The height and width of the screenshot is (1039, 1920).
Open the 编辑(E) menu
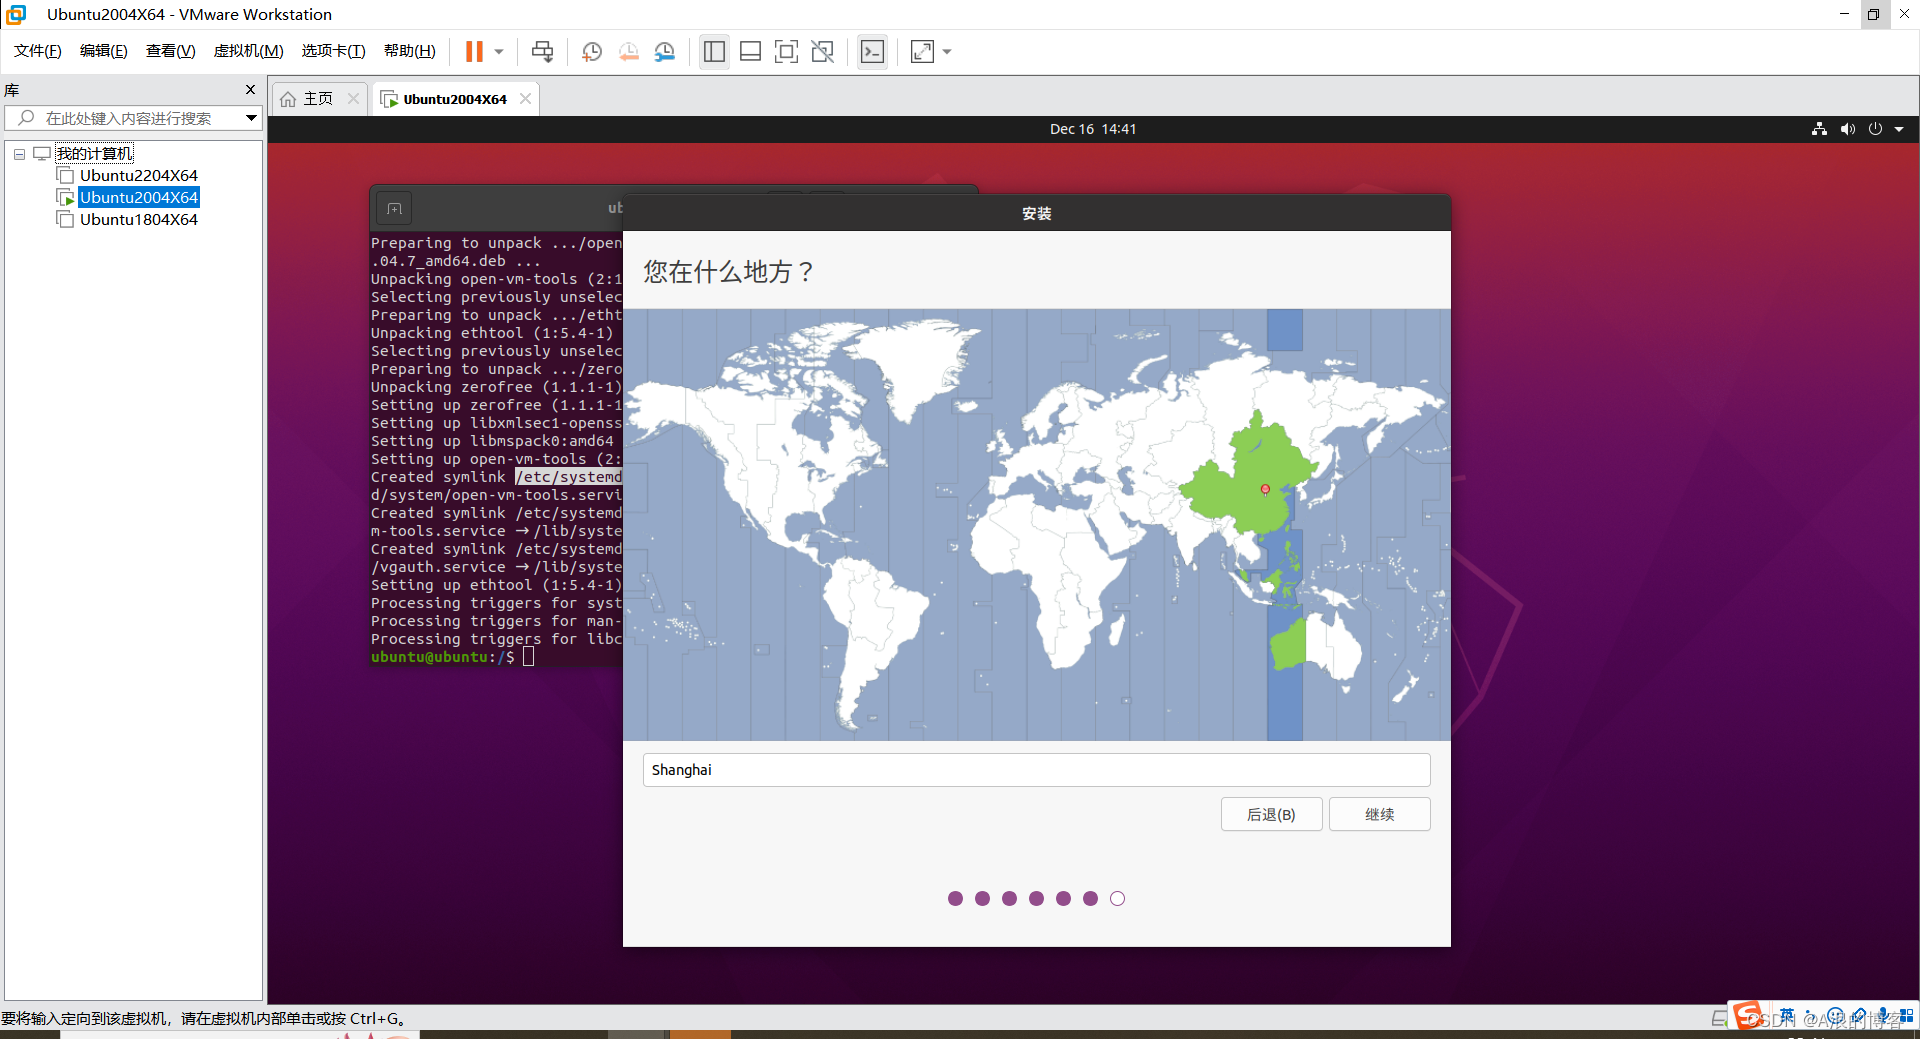pos(104,51)
